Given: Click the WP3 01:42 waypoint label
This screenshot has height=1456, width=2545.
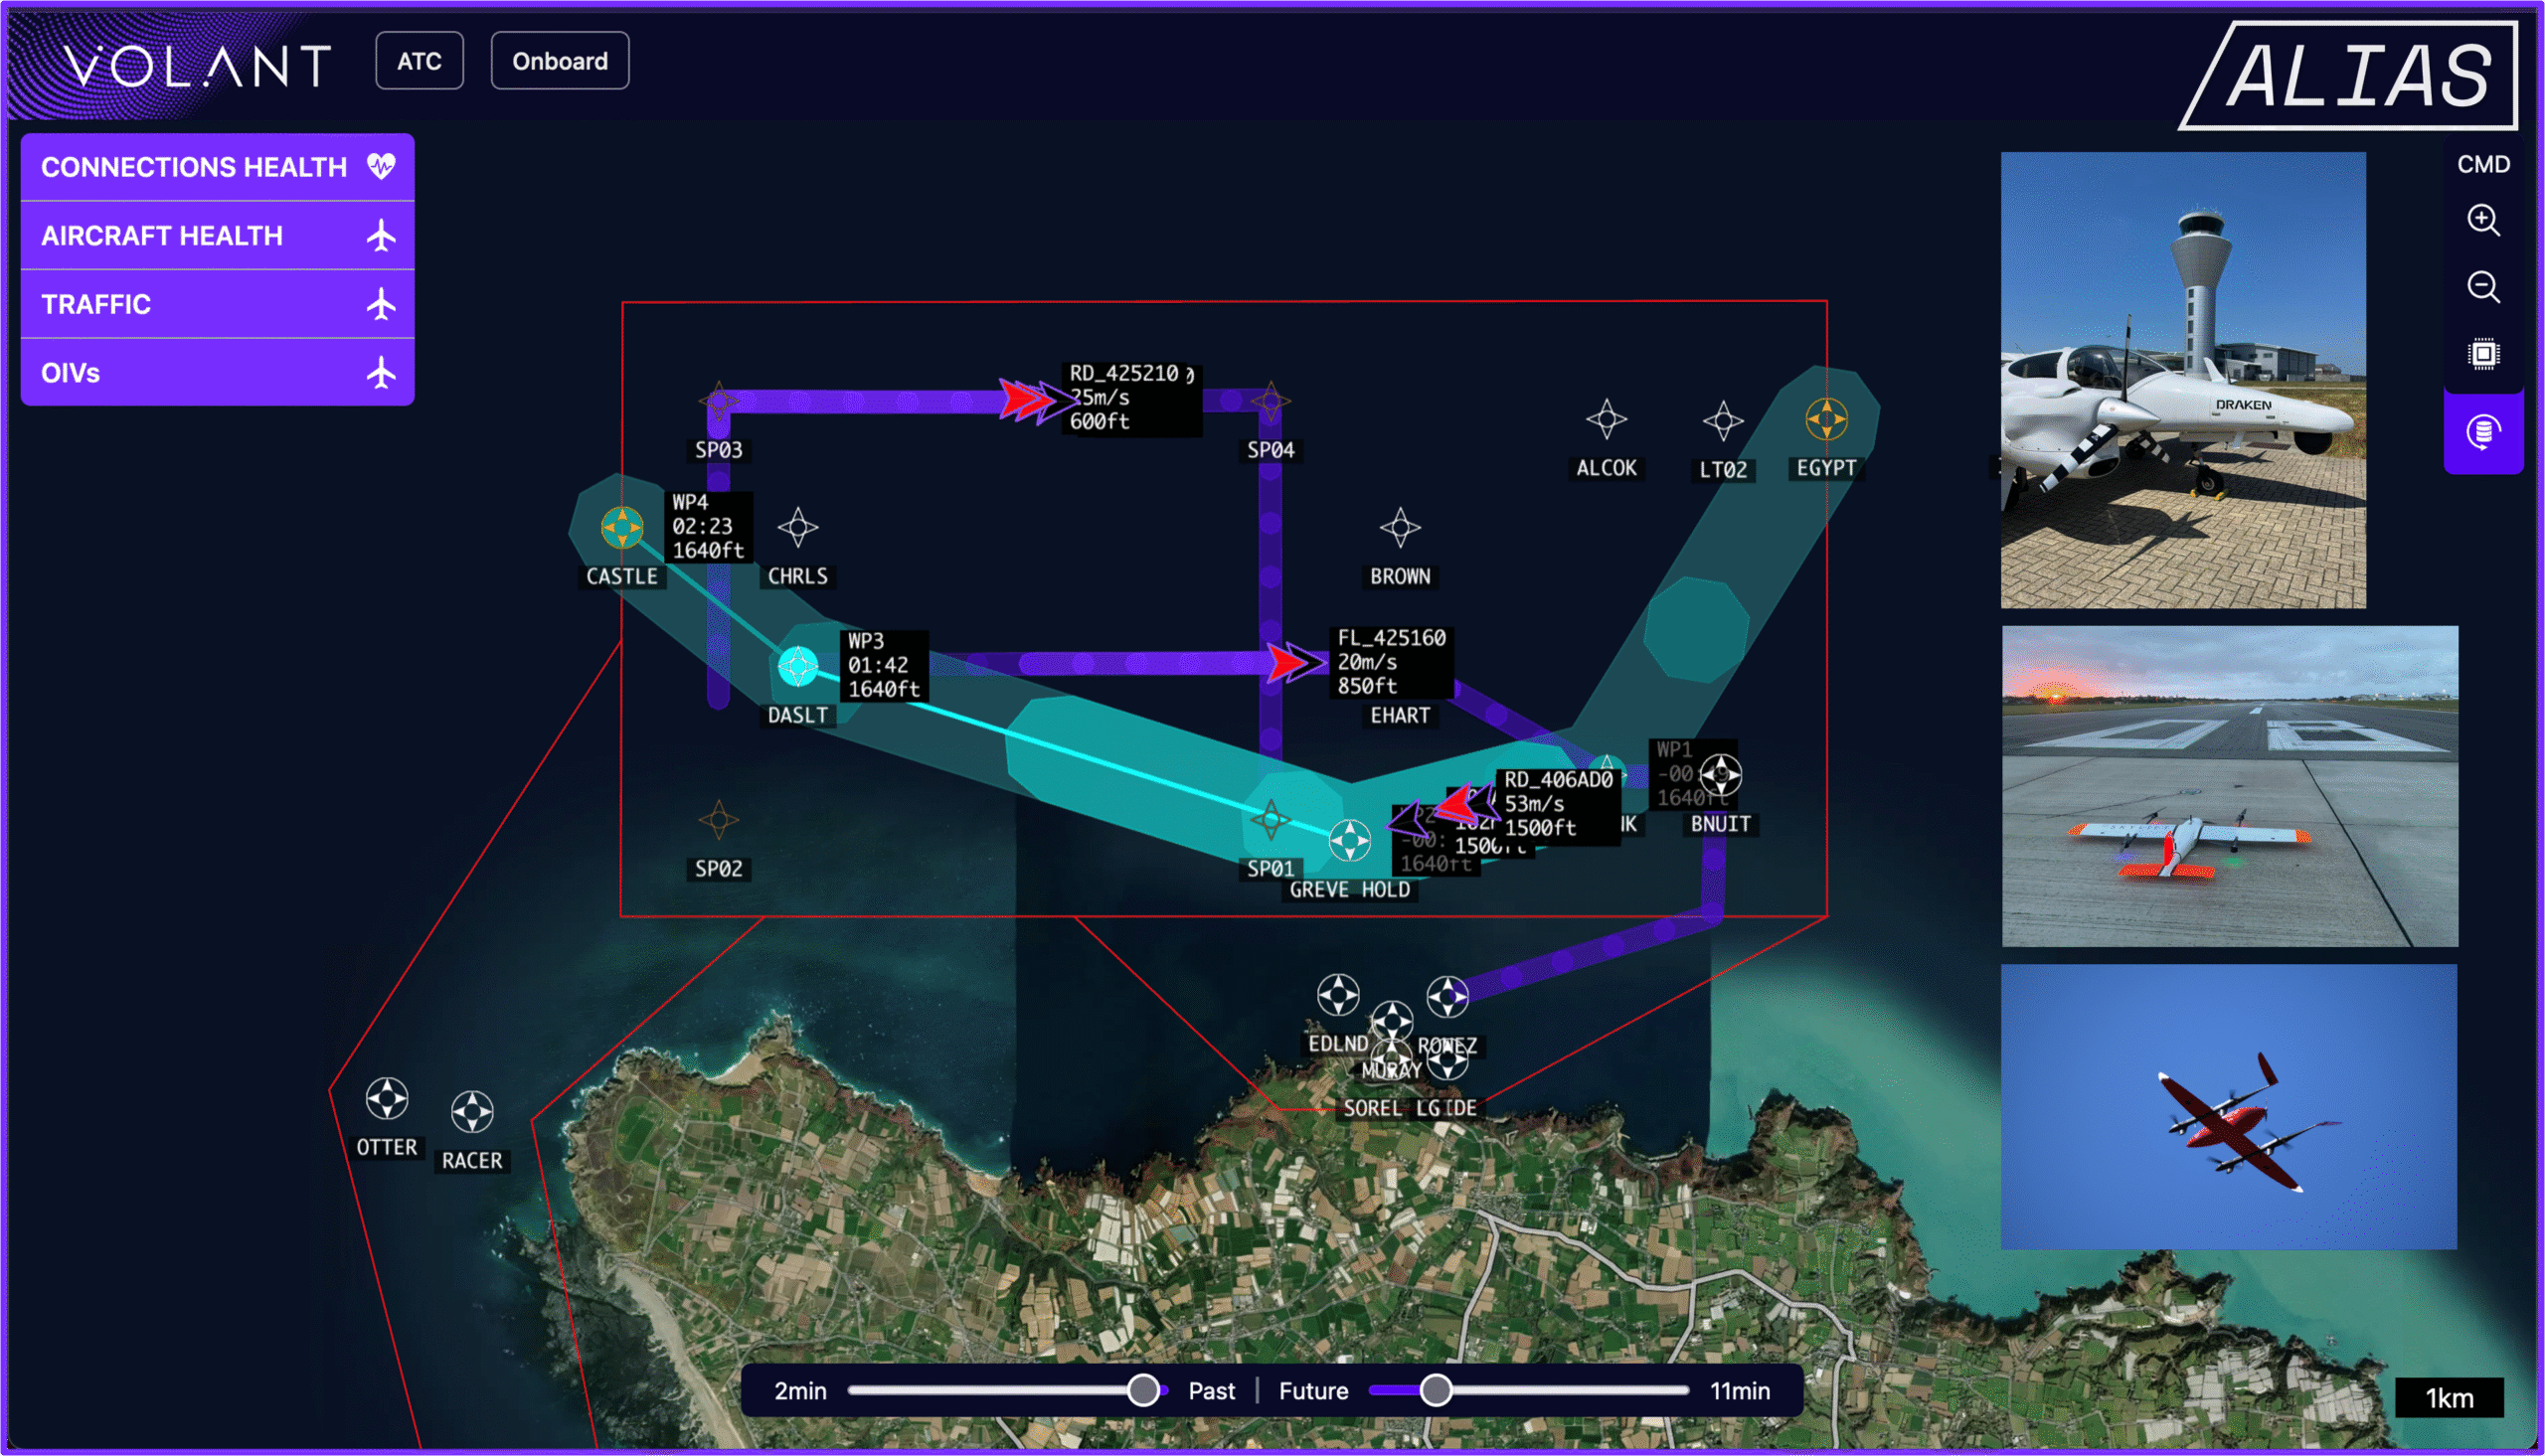Looking at the screenshot, I should pyautogui.click(x=884, y=665).
